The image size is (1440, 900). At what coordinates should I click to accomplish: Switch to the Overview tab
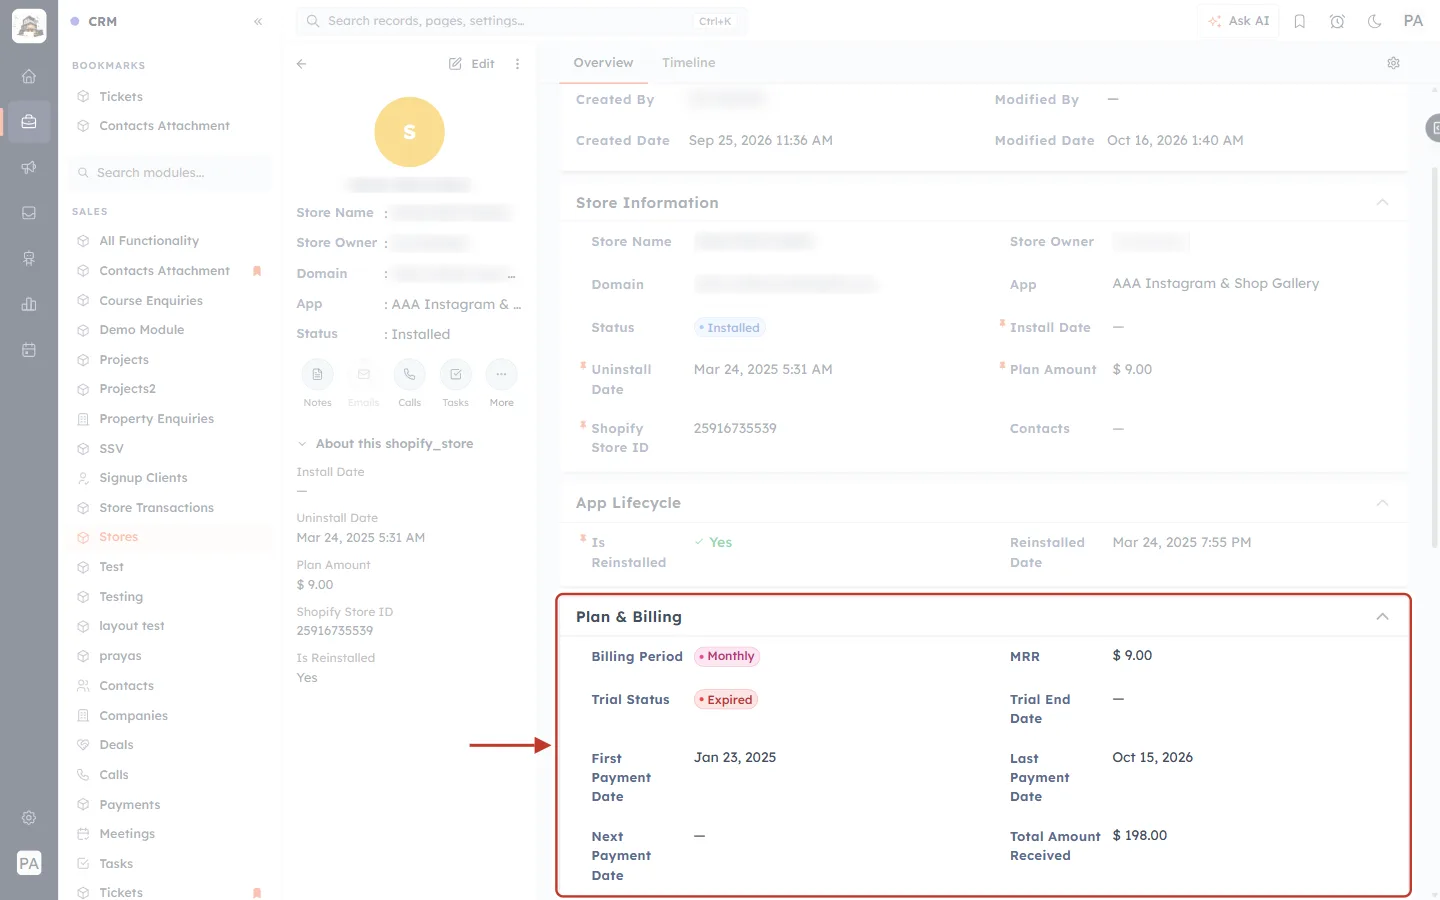[603, 63]
